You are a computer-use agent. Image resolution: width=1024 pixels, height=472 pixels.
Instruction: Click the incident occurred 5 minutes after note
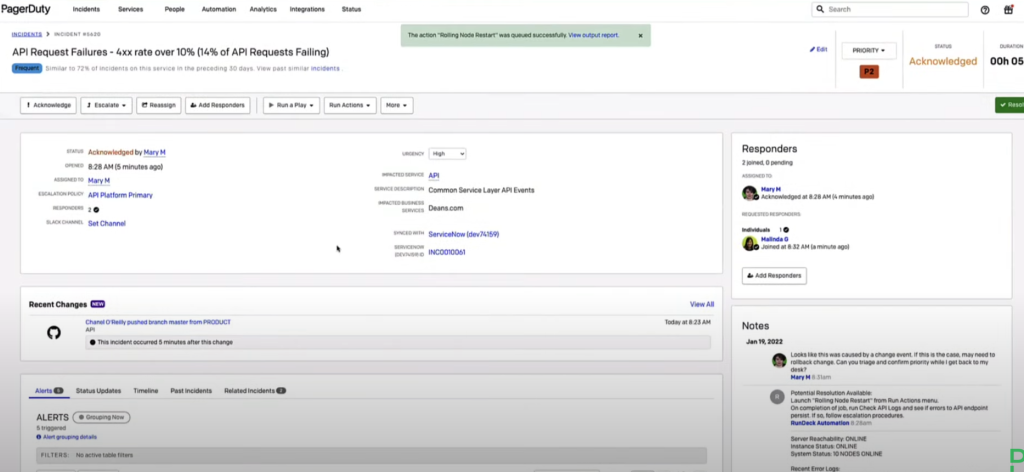click(x=398, y=342)
